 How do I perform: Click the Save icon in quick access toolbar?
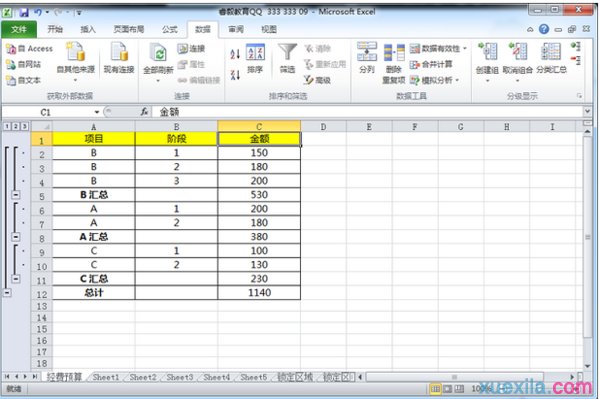tap(24, 12)
